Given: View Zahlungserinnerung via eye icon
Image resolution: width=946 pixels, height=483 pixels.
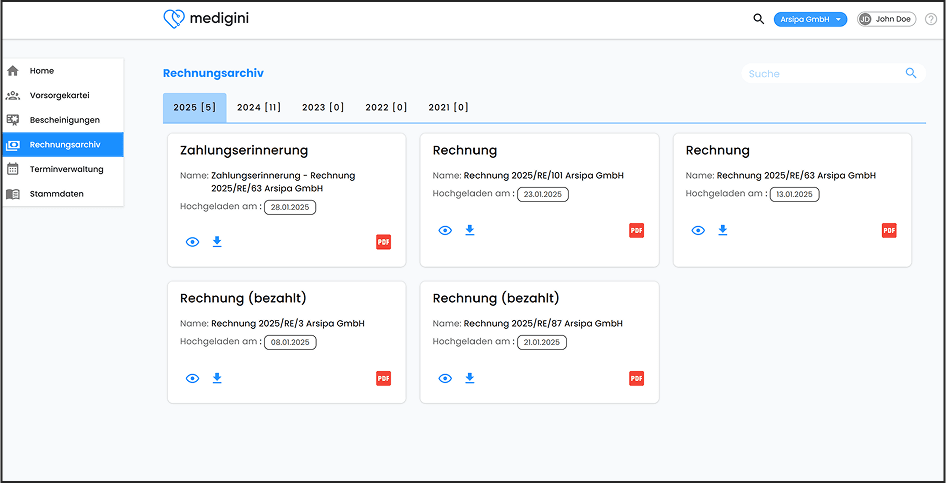Looking at the screenshot, I should click(192, 242).
